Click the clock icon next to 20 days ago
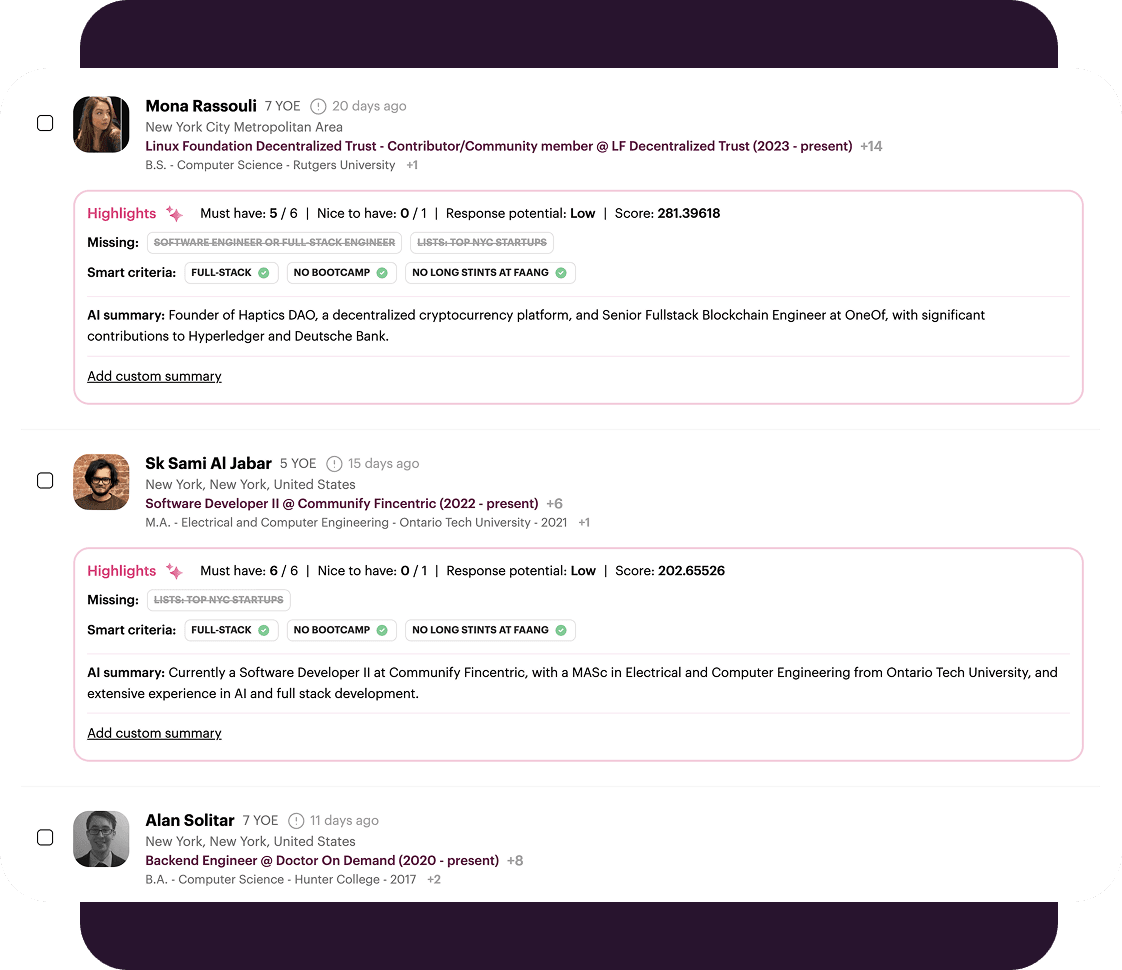 (318, 106)
